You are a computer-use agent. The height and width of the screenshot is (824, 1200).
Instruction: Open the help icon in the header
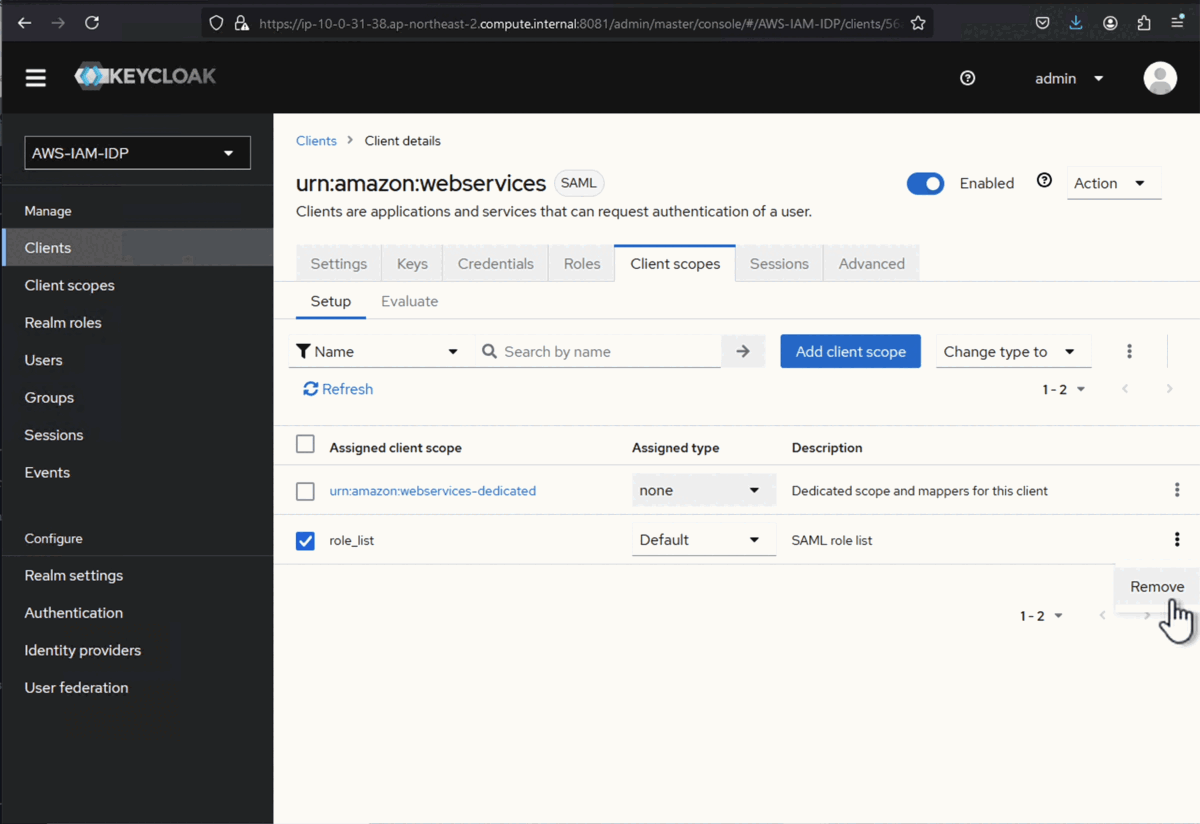(967, 78)
